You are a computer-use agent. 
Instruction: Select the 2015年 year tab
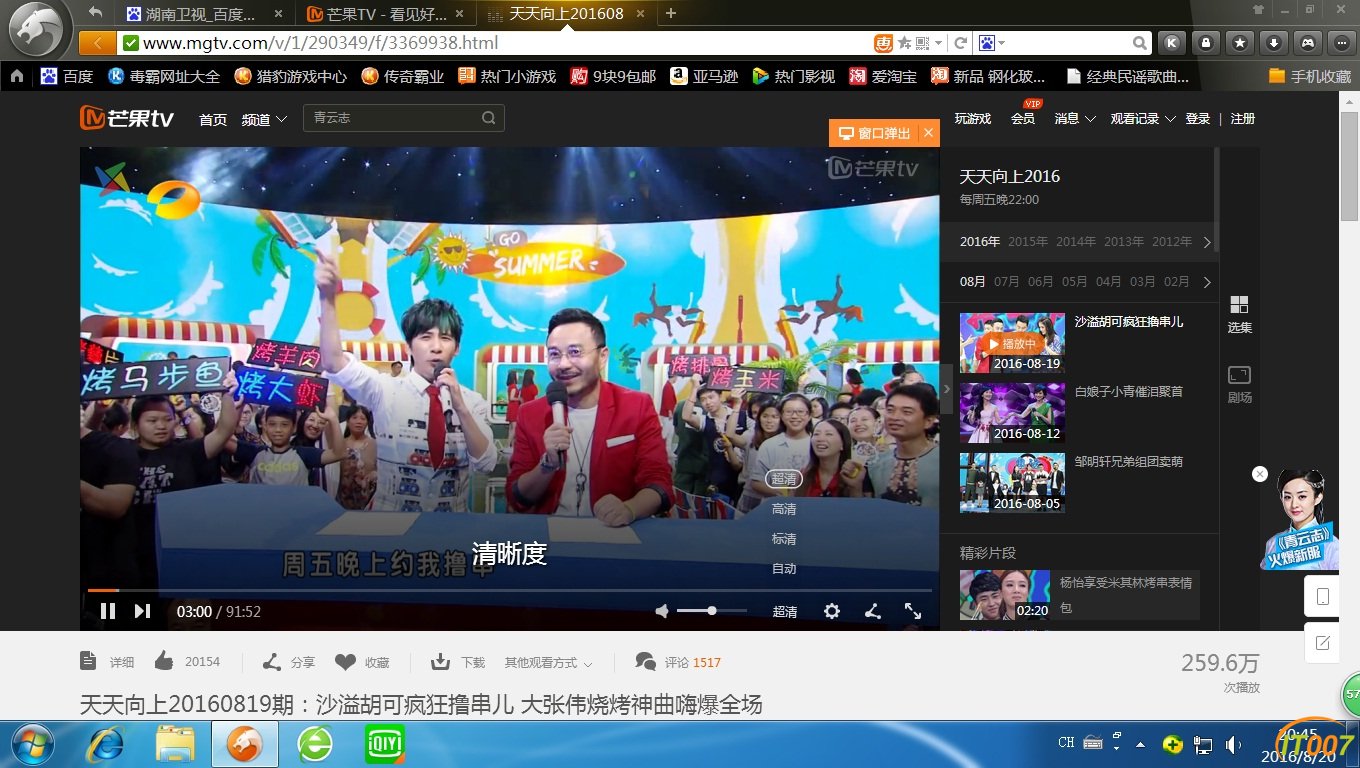pos(1028,242)
